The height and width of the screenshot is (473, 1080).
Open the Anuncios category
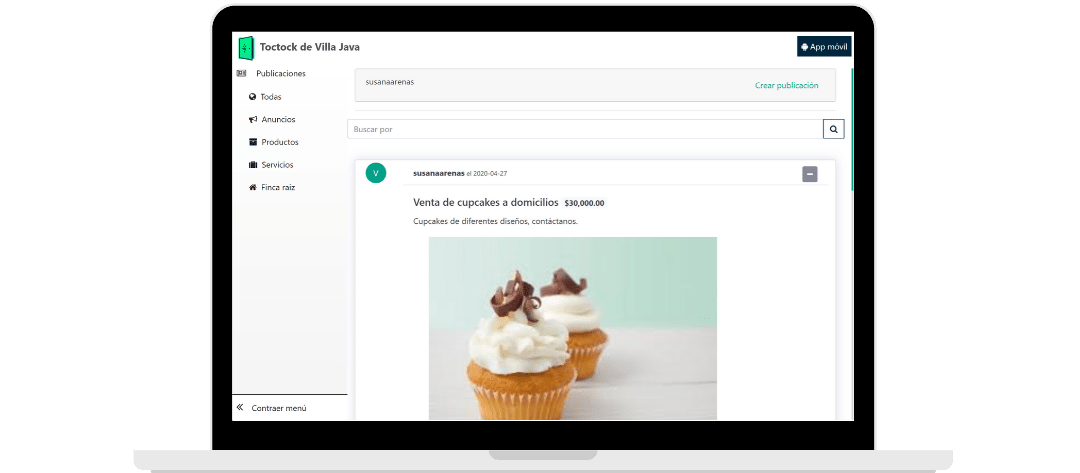point(277,120)
